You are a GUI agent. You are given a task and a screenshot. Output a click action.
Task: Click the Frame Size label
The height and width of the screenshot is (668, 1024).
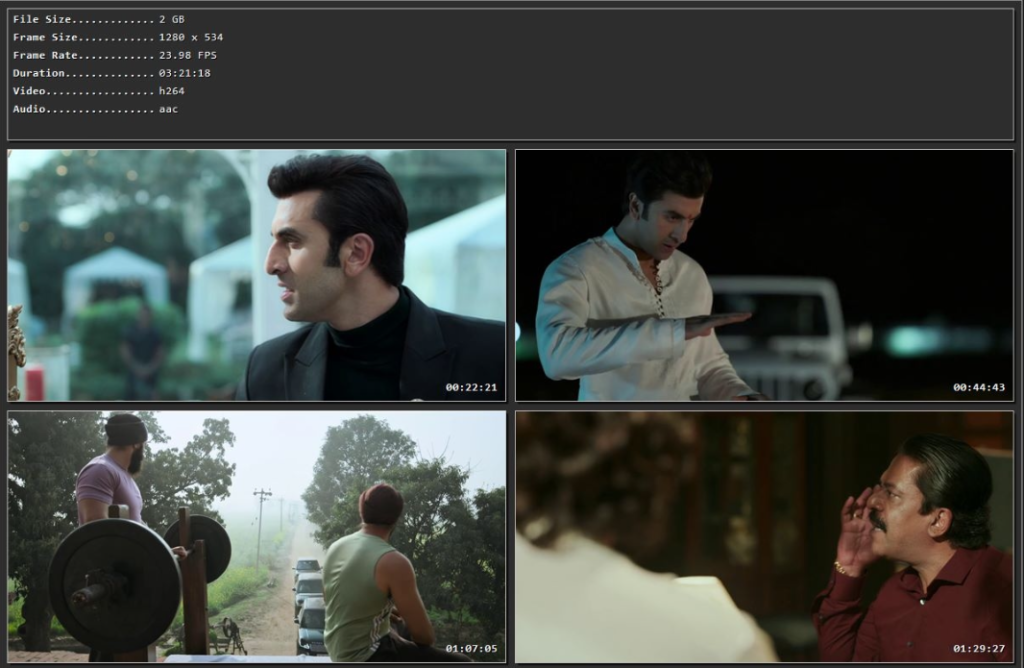point(45,37)
